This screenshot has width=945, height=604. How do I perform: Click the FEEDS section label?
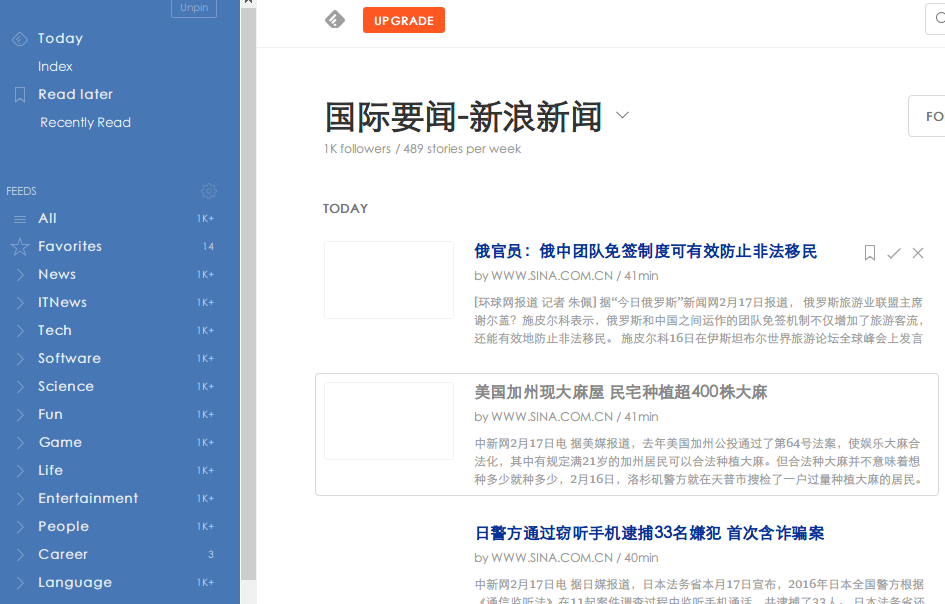coord(21,191)
